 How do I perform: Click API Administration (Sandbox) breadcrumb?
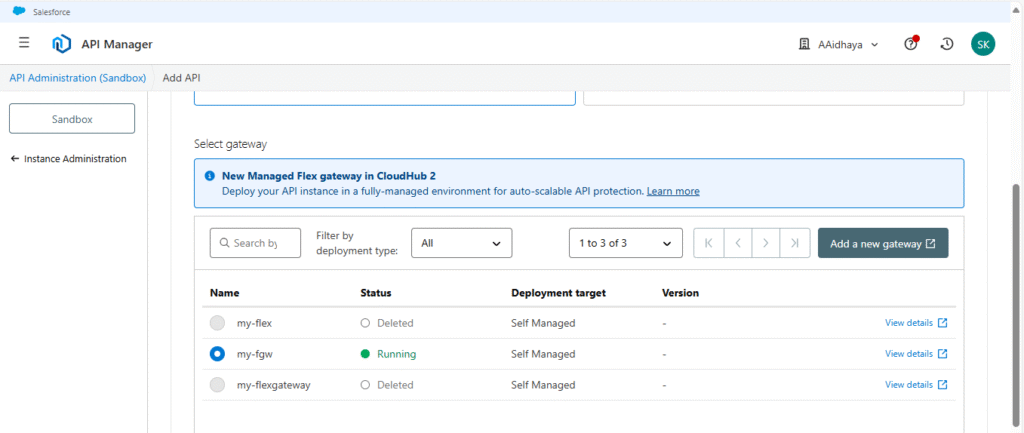tap(78, 78)
